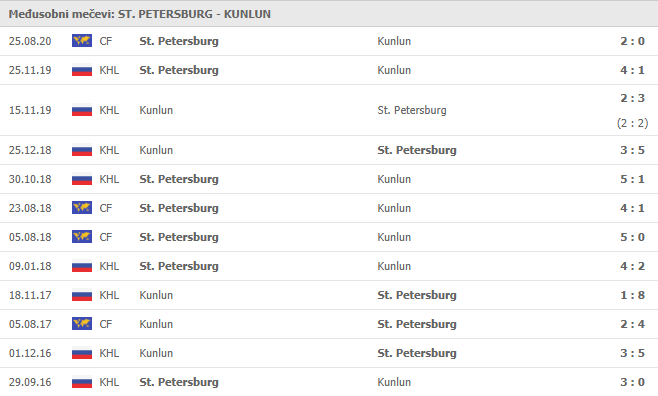This screenshot has height=396, width=658.
Task: Click the Russia flag on 18.11.17 row
Action: tap(82, 295)
